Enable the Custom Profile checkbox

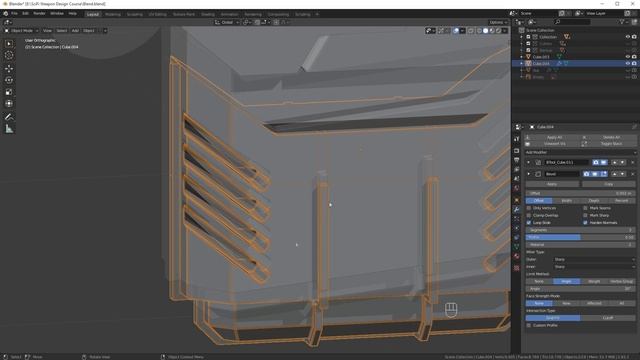click(529, 325)
